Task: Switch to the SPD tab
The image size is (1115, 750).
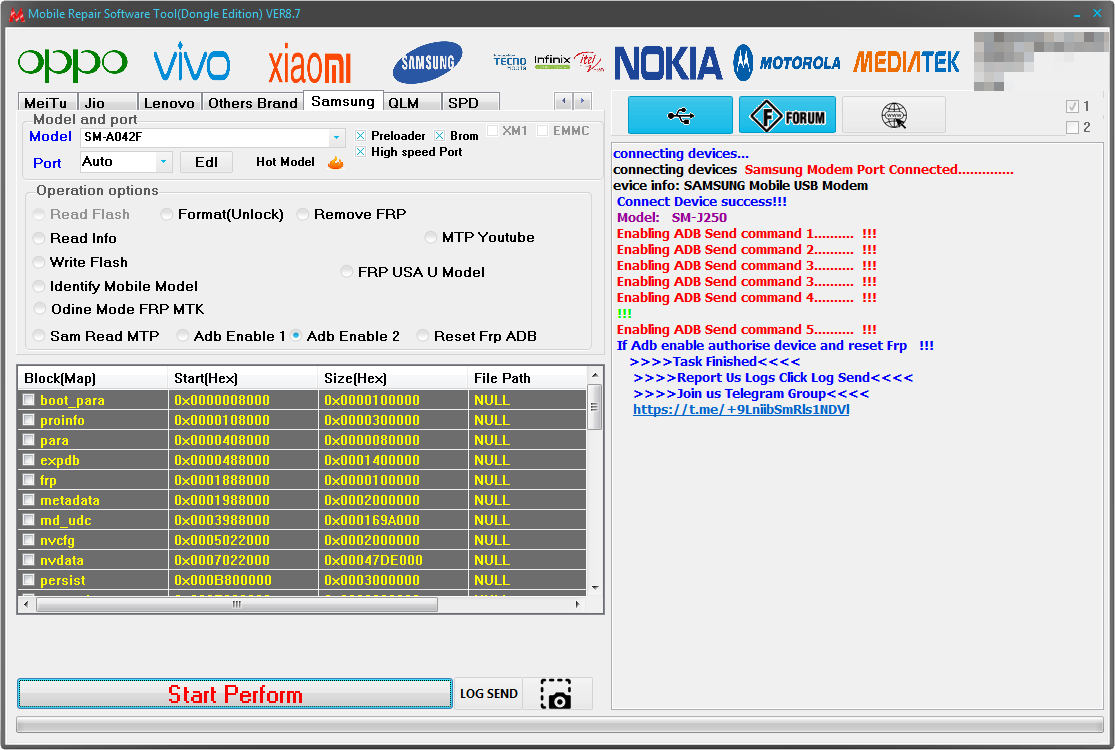Action: click(x=470, y=102)
